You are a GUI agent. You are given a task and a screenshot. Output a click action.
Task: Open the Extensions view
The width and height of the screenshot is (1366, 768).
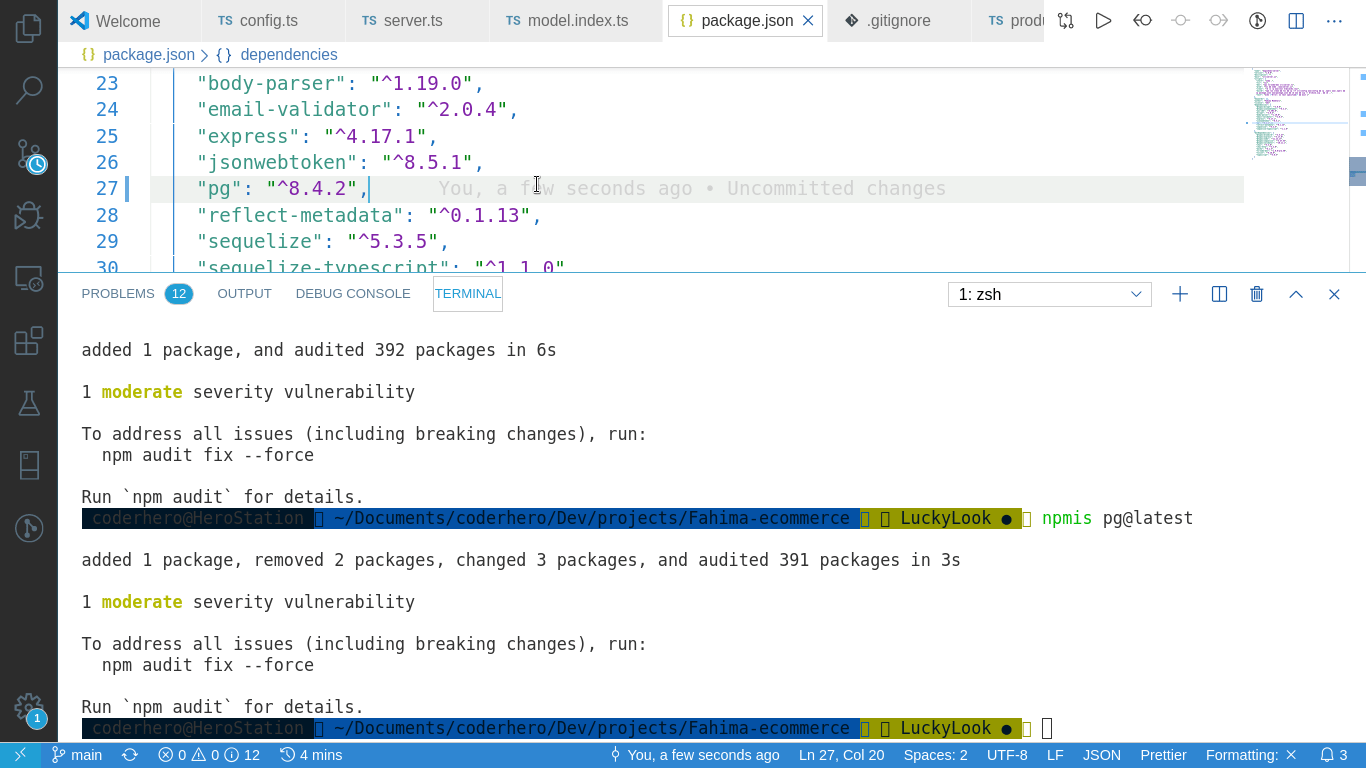coord(27,340)
